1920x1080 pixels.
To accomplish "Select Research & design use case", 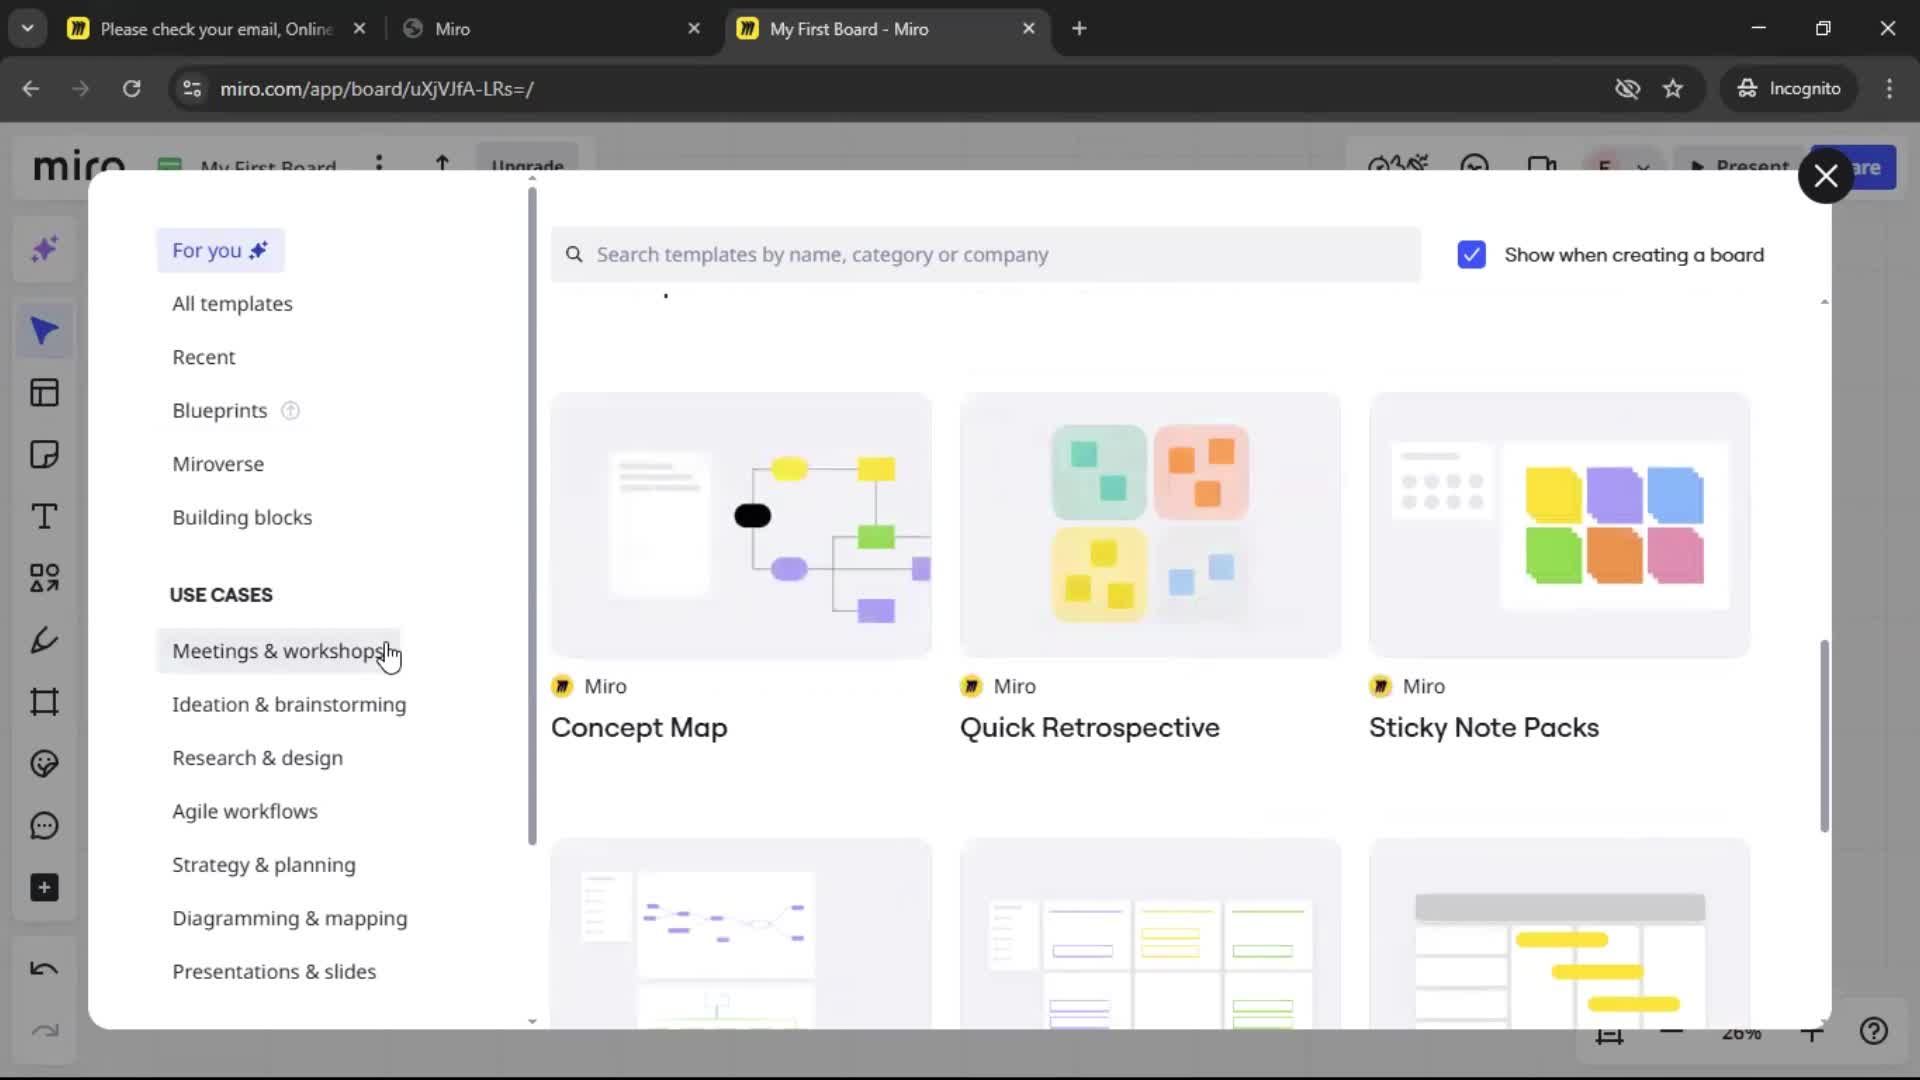I will coord(257,759).
